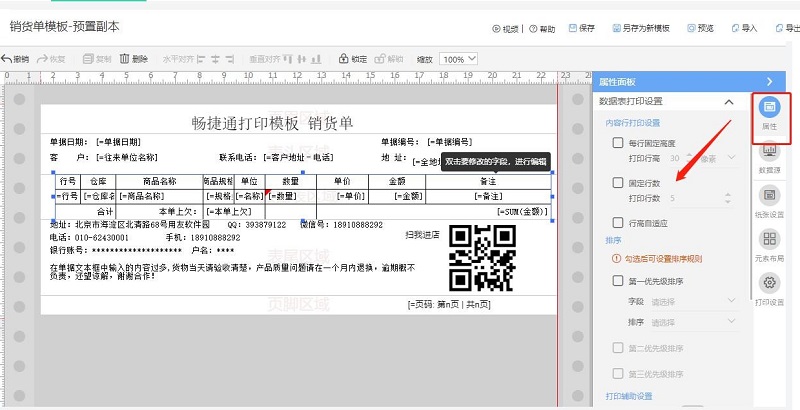800x410 pixels.
Task: Click the 锁定 lock icon
Action: point(343,59)
